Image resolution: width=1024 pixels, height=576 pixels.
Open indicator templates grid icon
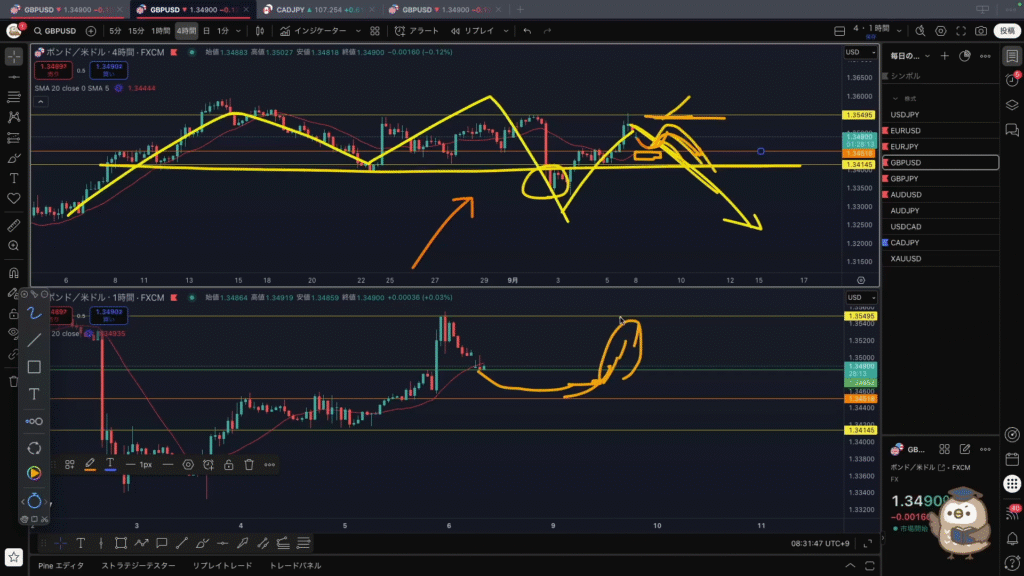(x=375, y=31)
